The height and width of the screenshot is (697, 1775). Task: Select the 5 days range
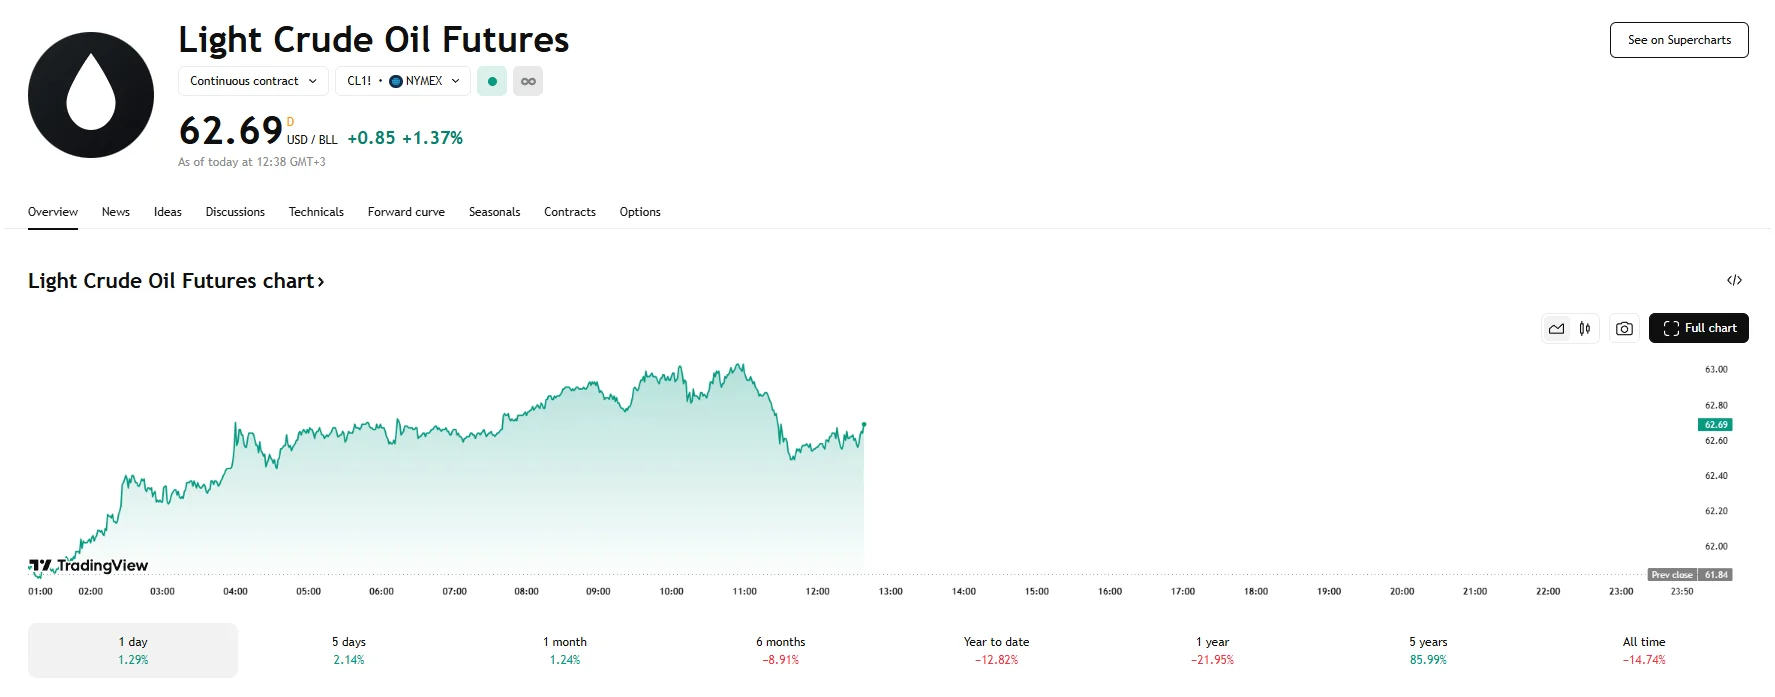coord(349,650)
